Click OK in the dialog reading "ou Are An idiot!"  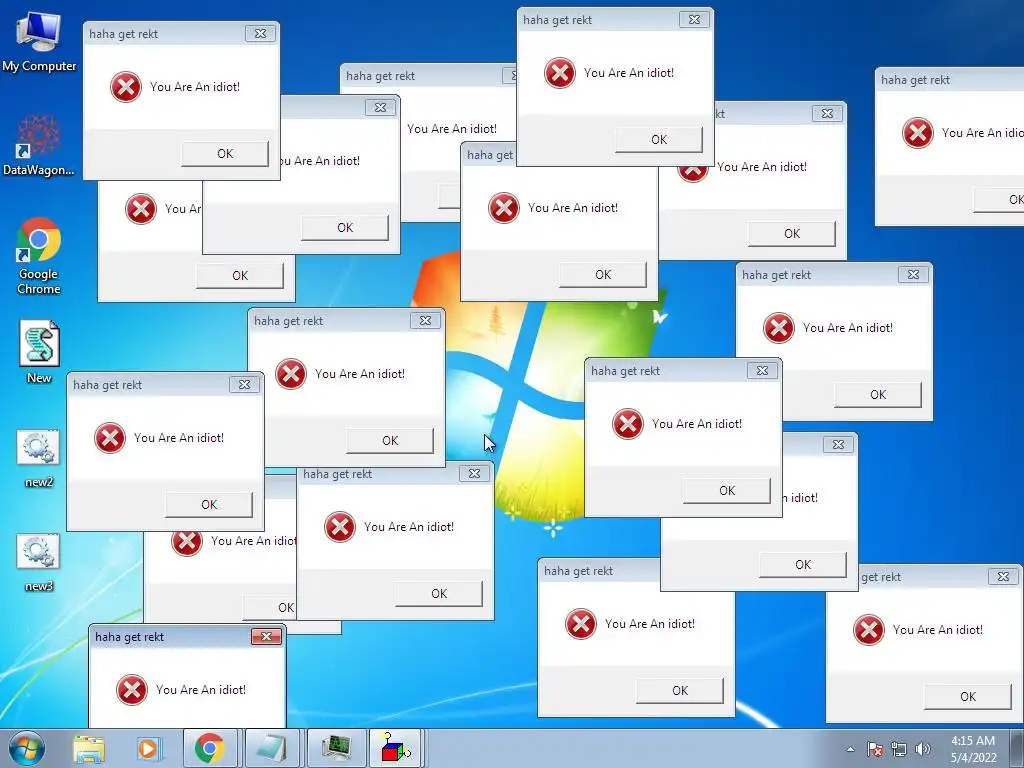345,227
